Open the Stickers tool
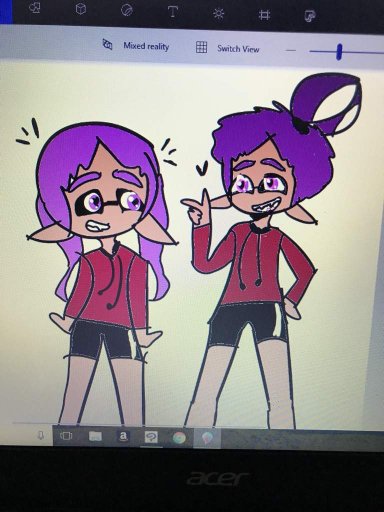384x512 pixels. [127, 10]
